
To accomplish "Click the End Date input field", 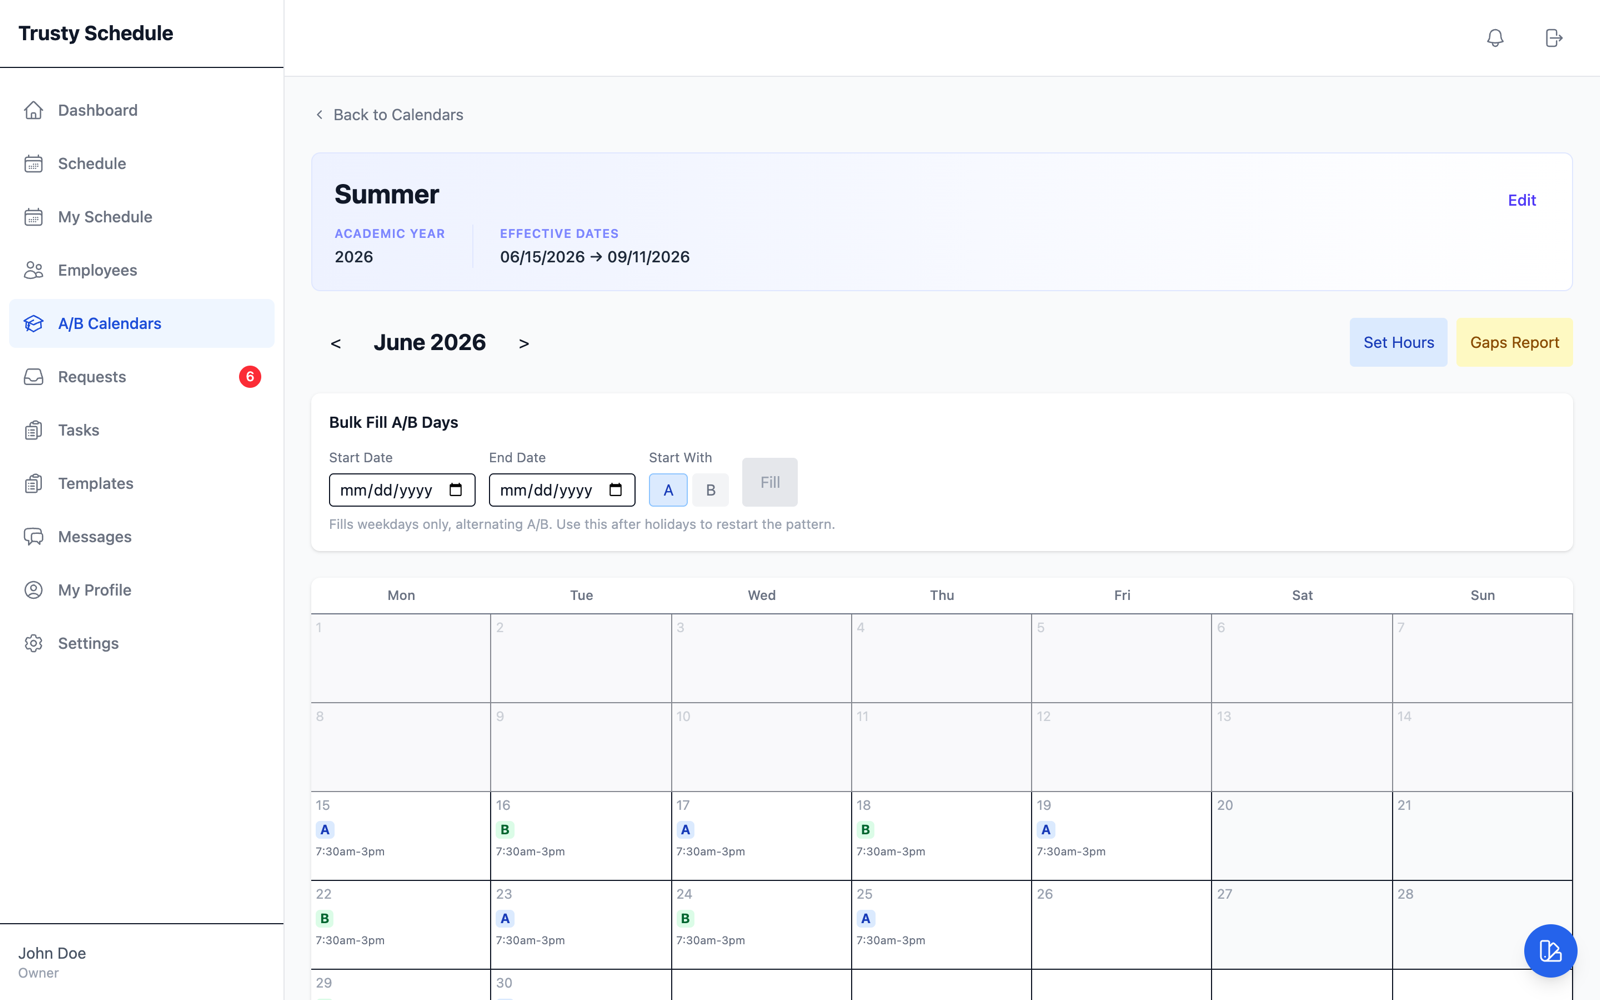I will point(562,490).
